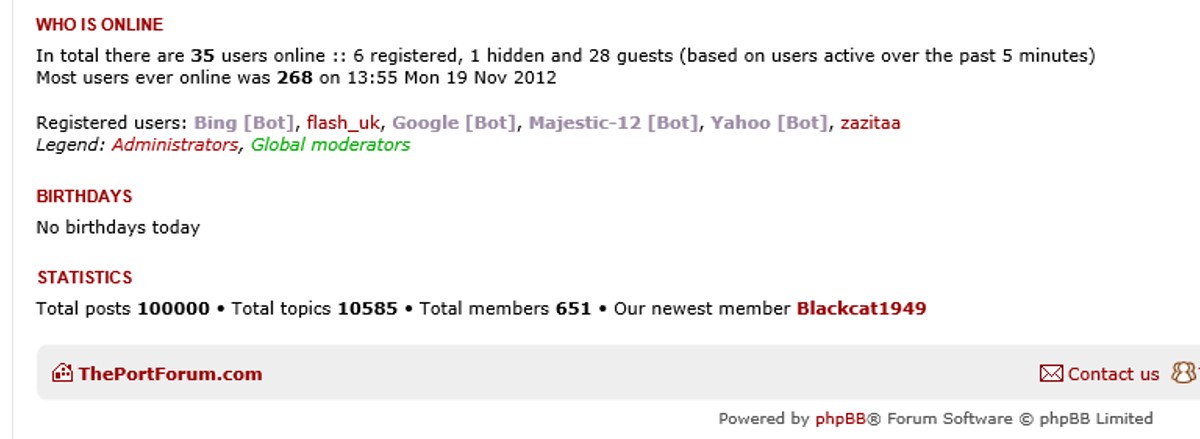The width and height of the screenshot is (1200, 439).
Task: Click the Google [Bot] registered user
Action: pyautogui.click(x=454, y=123)
